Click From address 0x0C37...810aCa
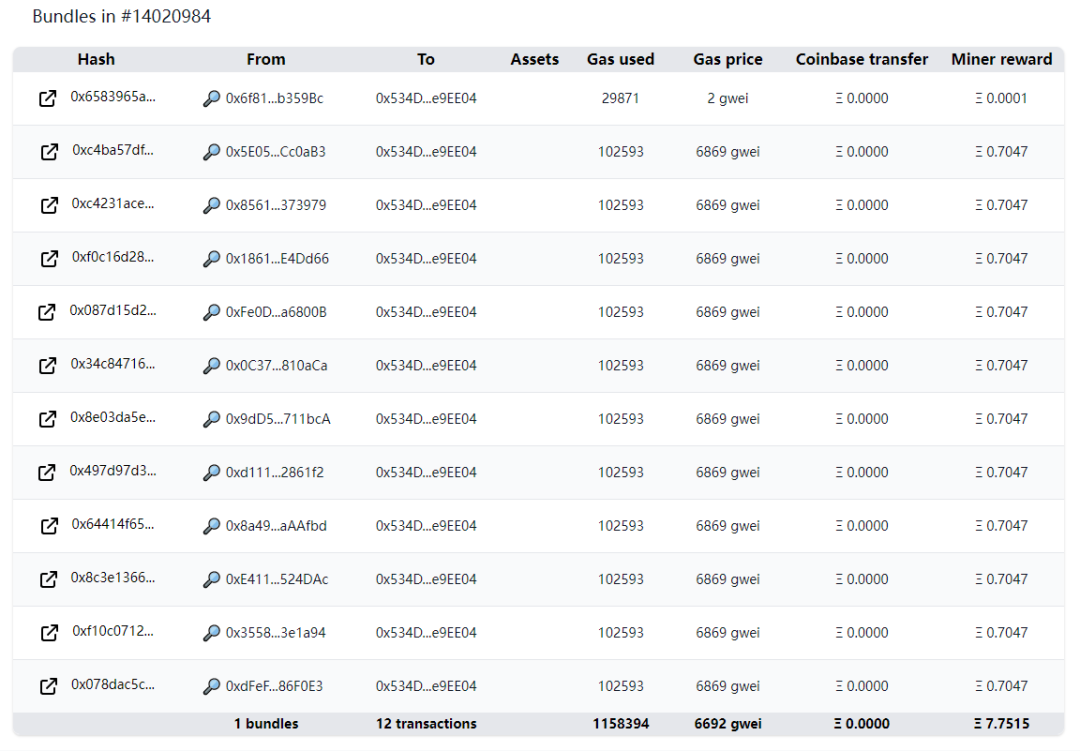The height and width of the screenshot is (751, 1080). coord(276,366)
